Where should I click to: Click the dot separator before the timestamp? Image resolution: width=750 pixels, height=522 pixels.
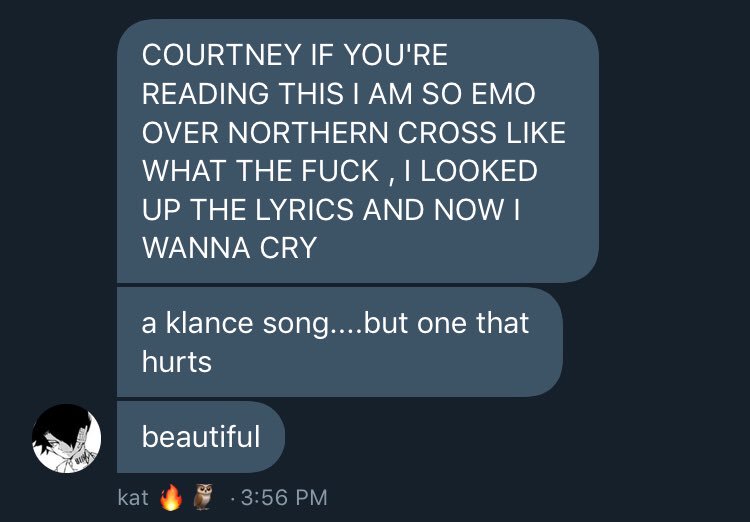(x=232, y=498)
